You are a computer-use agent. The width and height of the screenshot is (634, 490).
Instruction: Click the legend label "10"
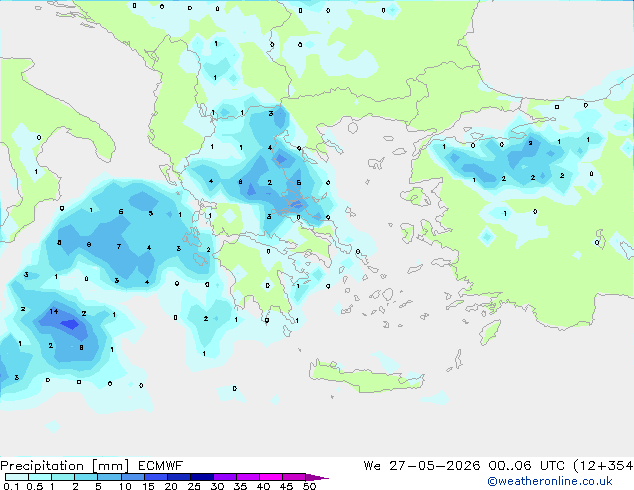pos(125,486)
